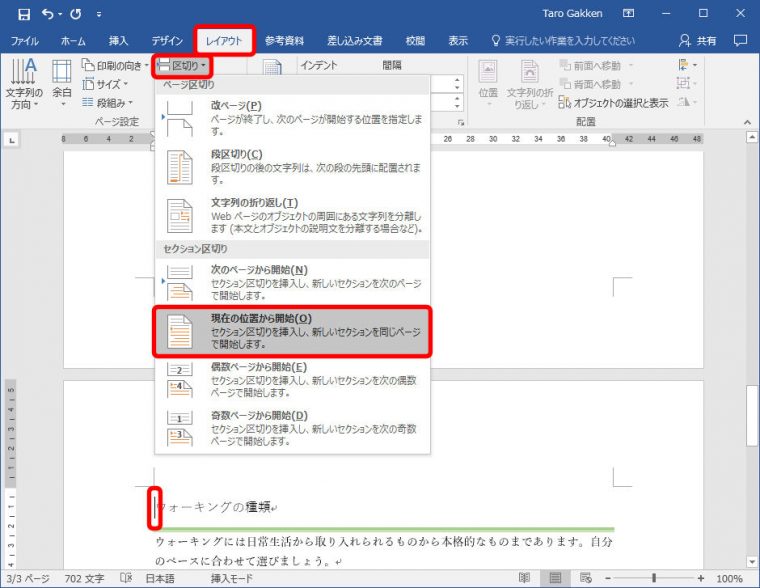Click the Tell Me search box
This screenshot has width=760, height=588.
pos(563,41)
